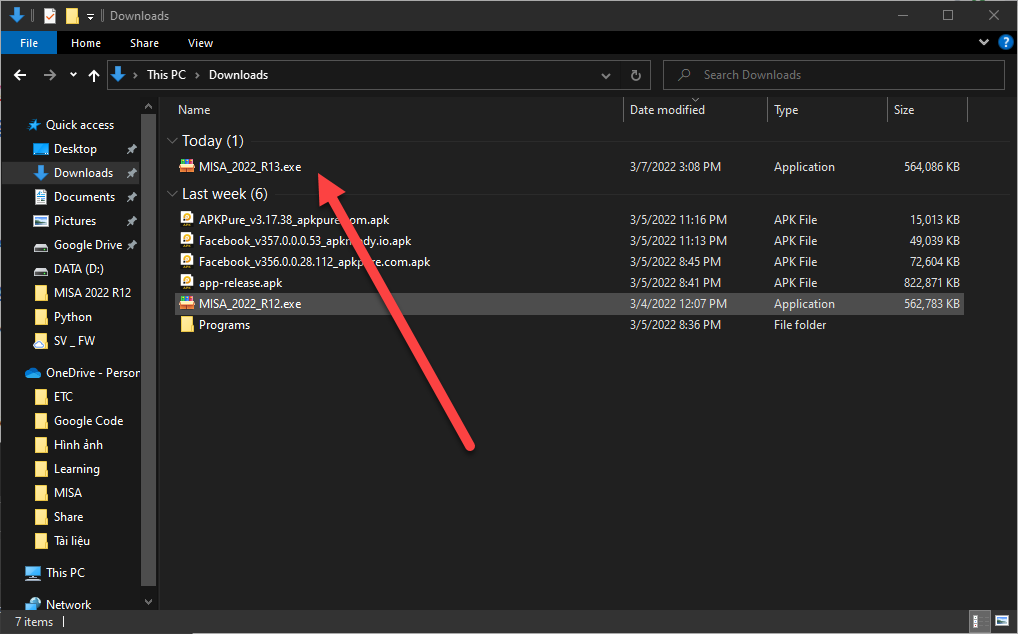Select Downloads in navigation pane
This screenshot has width=1018, height=634.
[x=73, y=173]
